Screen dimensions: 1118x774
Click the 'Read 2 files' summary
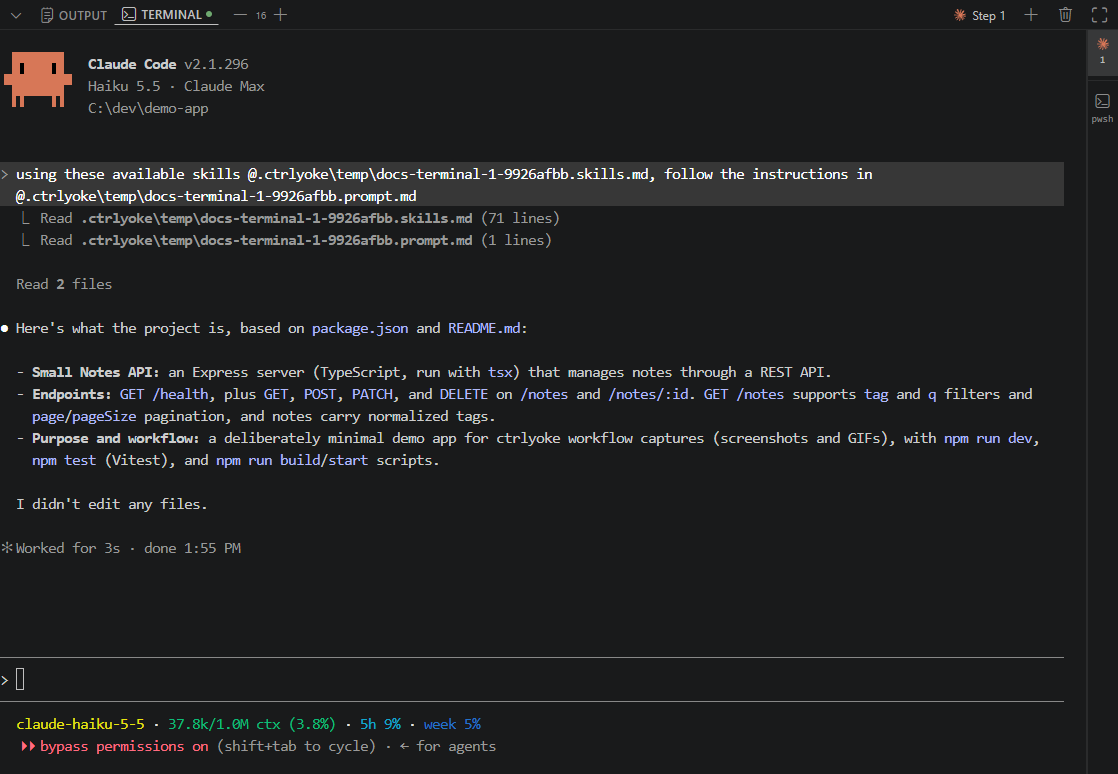[64, 284]
